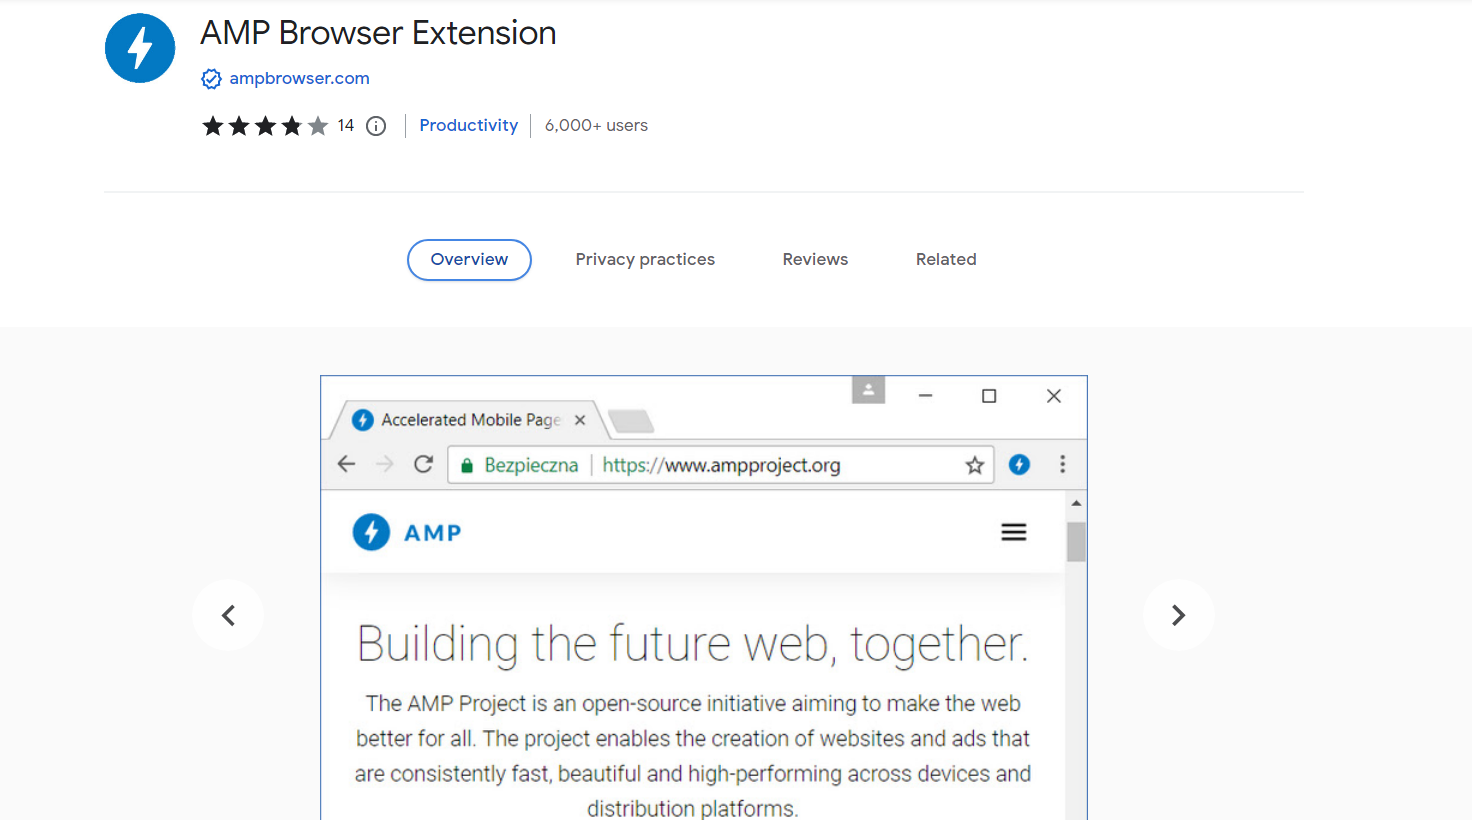1472x820 pixels.
Task: Click the new tab button in screenshot
Action: tap(631, 421)
